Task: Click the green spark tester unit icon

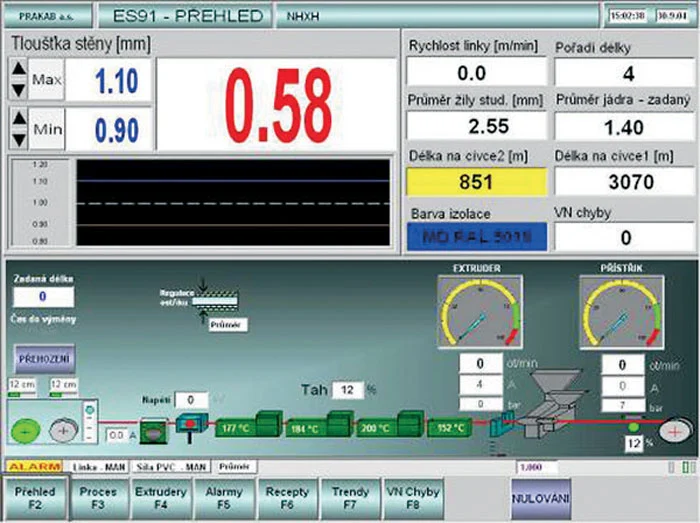Action: pyautogui.click(x=154, y=430)
